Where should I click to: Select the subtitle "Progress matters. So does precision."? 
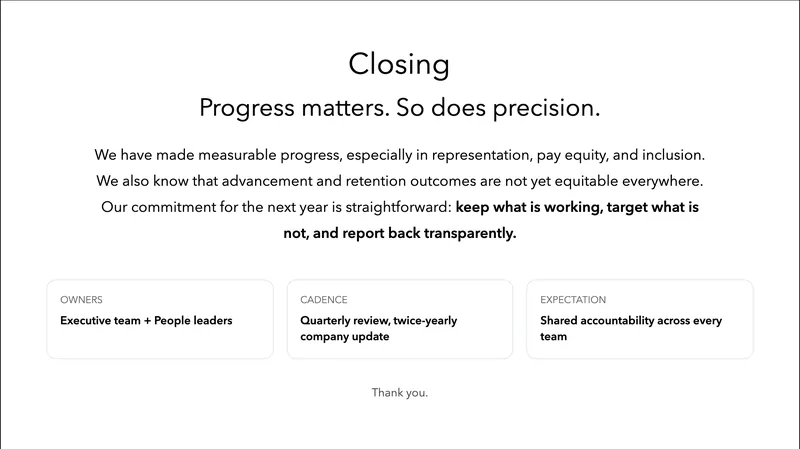(399, 107)
